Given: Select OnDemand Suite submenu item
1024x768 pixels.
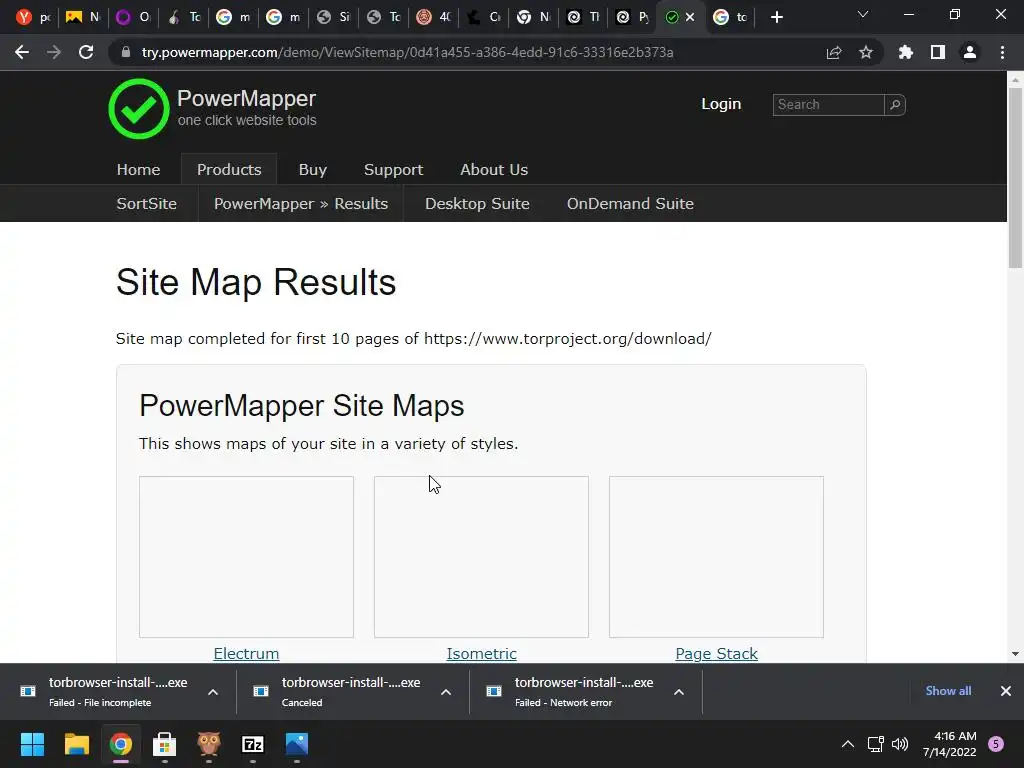Looking at the screenshot, I should (630, 204).
